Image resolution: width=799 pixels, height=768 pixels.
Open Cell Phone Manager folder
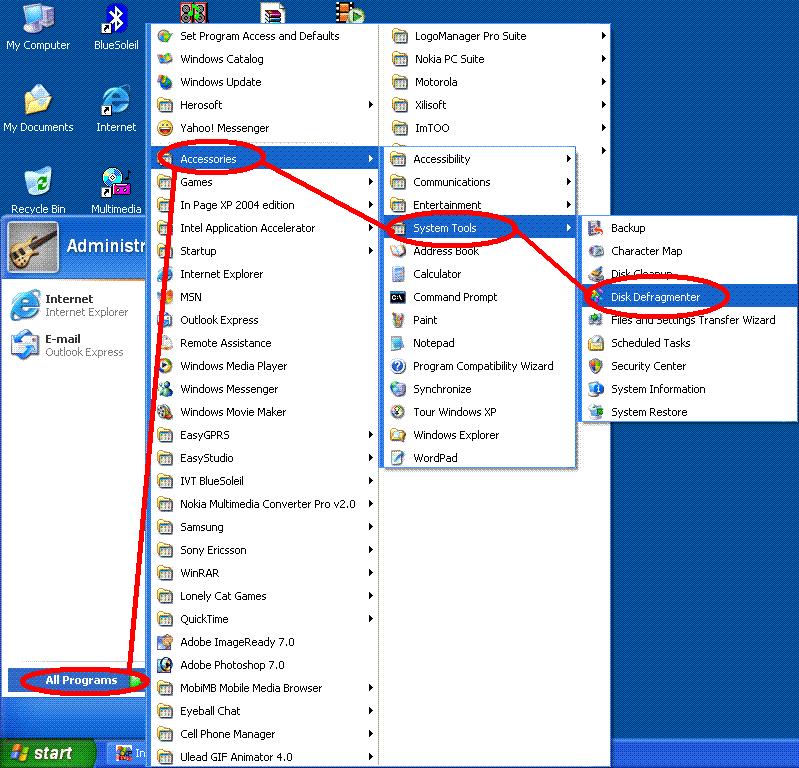[x=264, y=734]
